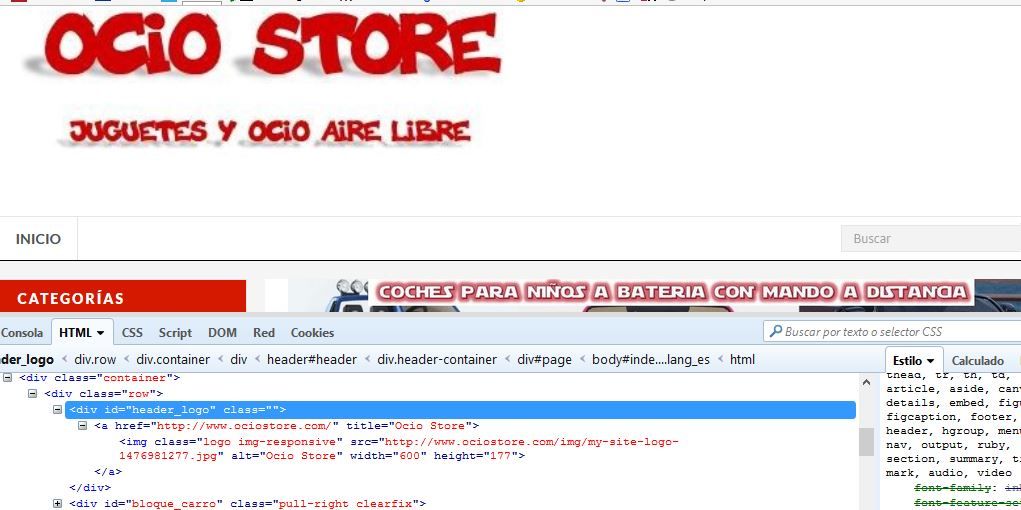Collapse the div class row node
Image resolution: width=1021 pixels, height=510 pixels.
(x=32, y=393)
